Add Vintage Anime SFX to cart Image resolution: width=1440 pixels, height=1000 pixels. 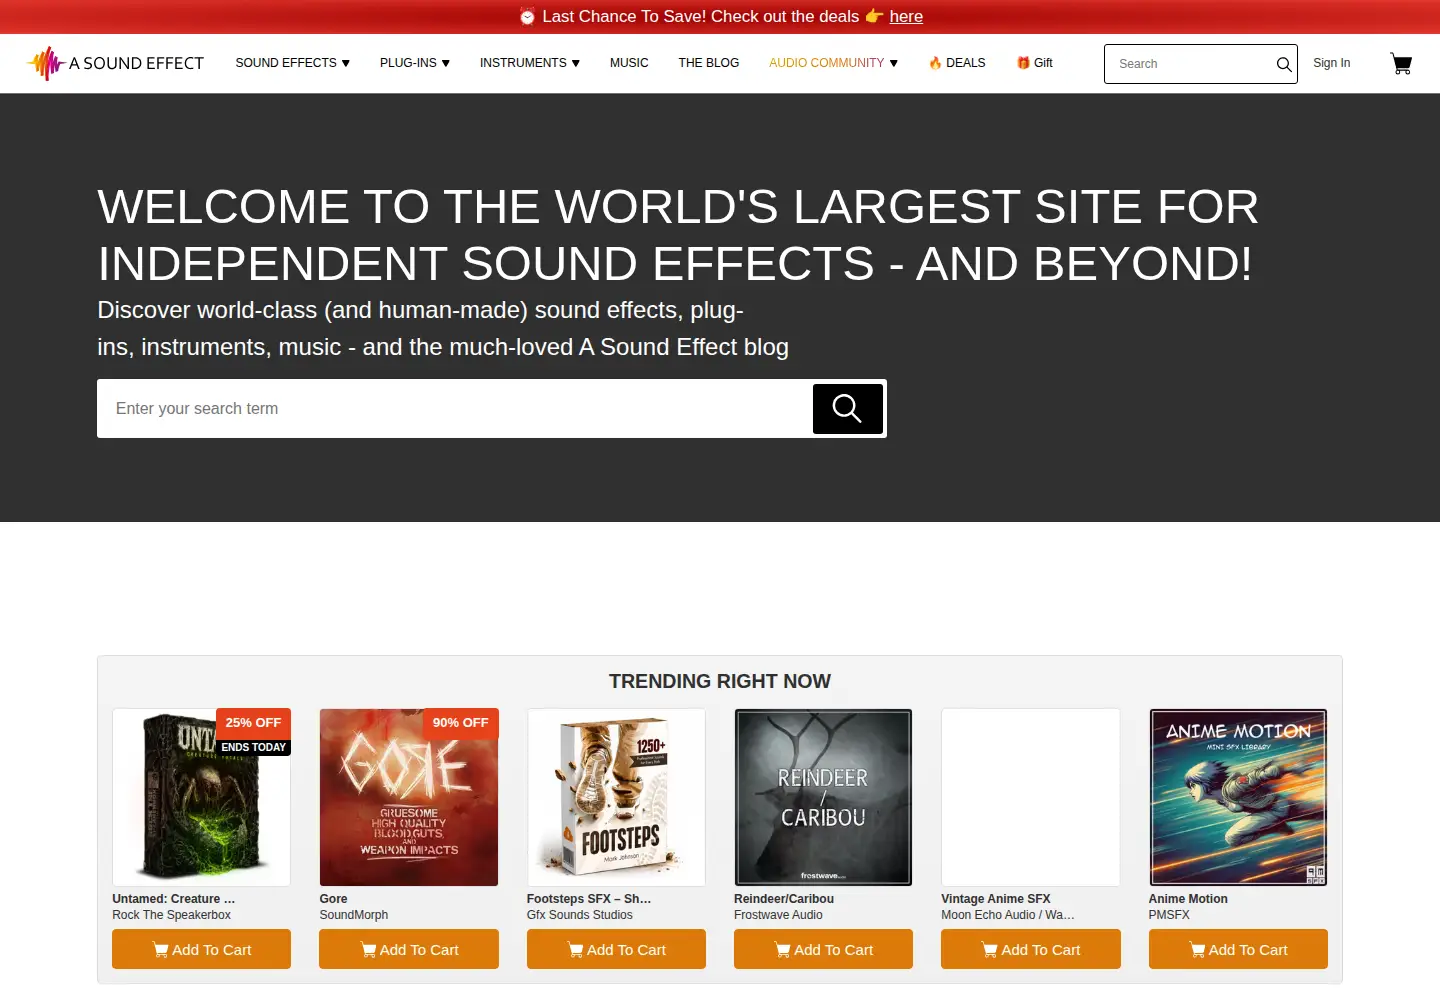tap(1031, 949)
